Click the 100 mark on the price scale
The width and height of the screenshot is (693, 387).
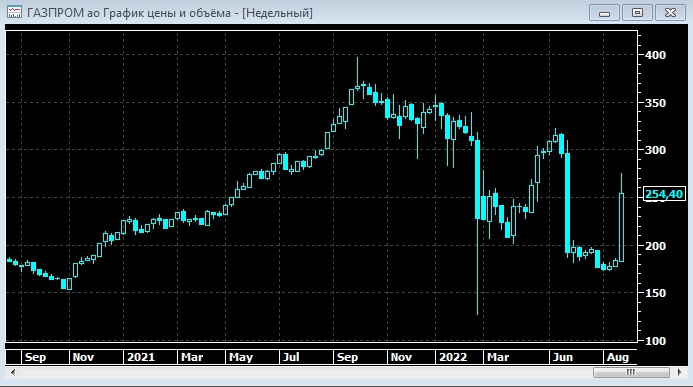pyautogui.click(x=655, y=341)
